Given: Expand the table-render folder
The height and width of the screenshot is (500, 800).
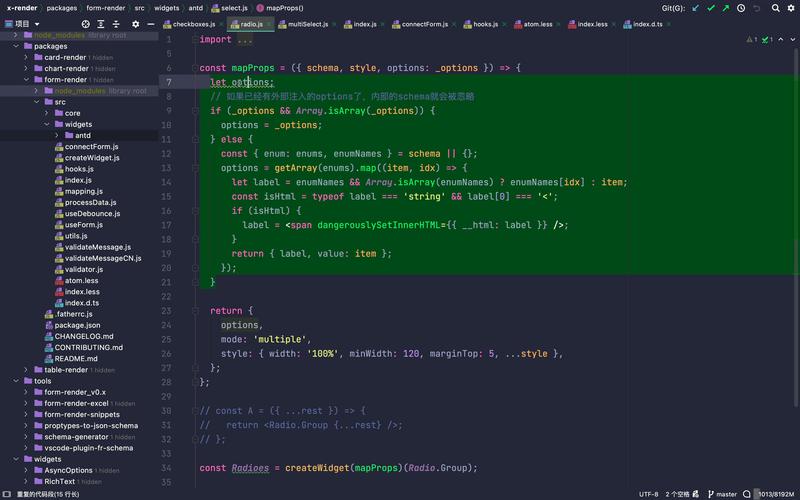Looking at the screenshot, I should click(x=26, y=370).
